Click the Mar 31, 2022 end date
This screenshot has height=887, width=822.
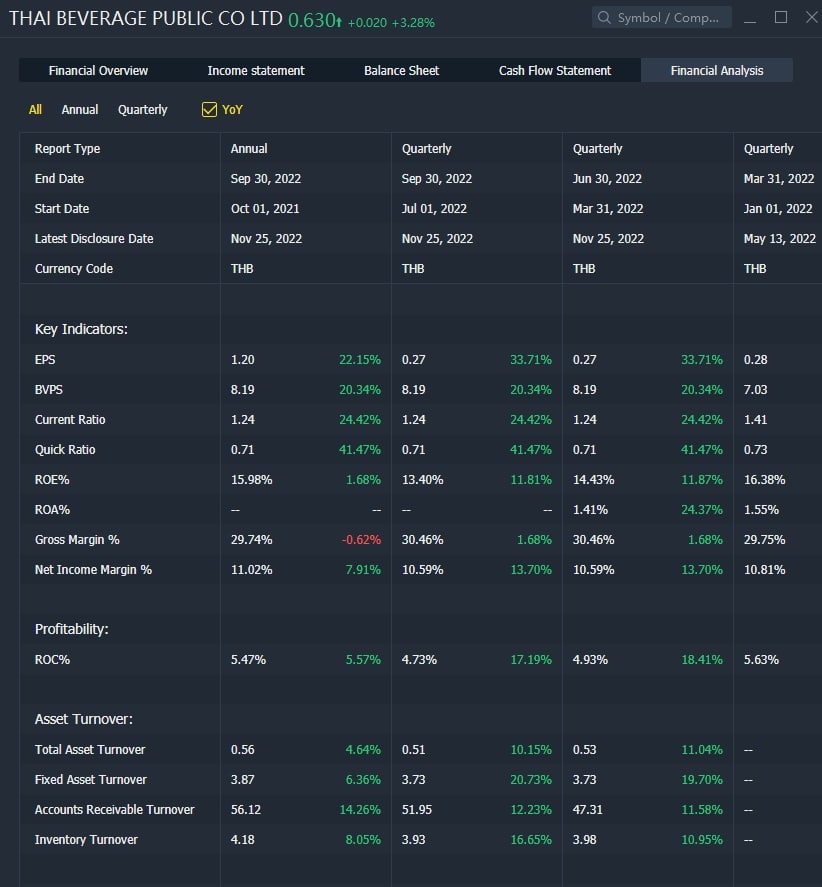click(778, 179)
